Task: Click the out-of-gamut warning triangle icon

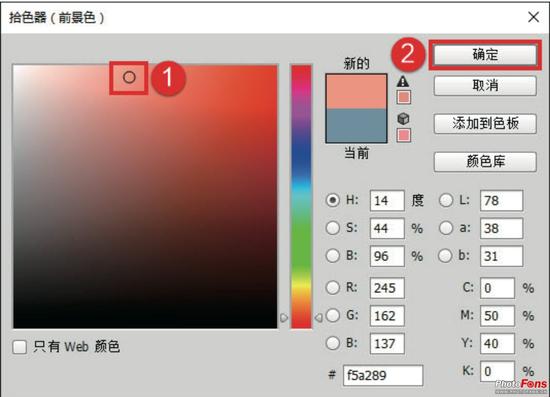Action: click(x=403, y=82)
